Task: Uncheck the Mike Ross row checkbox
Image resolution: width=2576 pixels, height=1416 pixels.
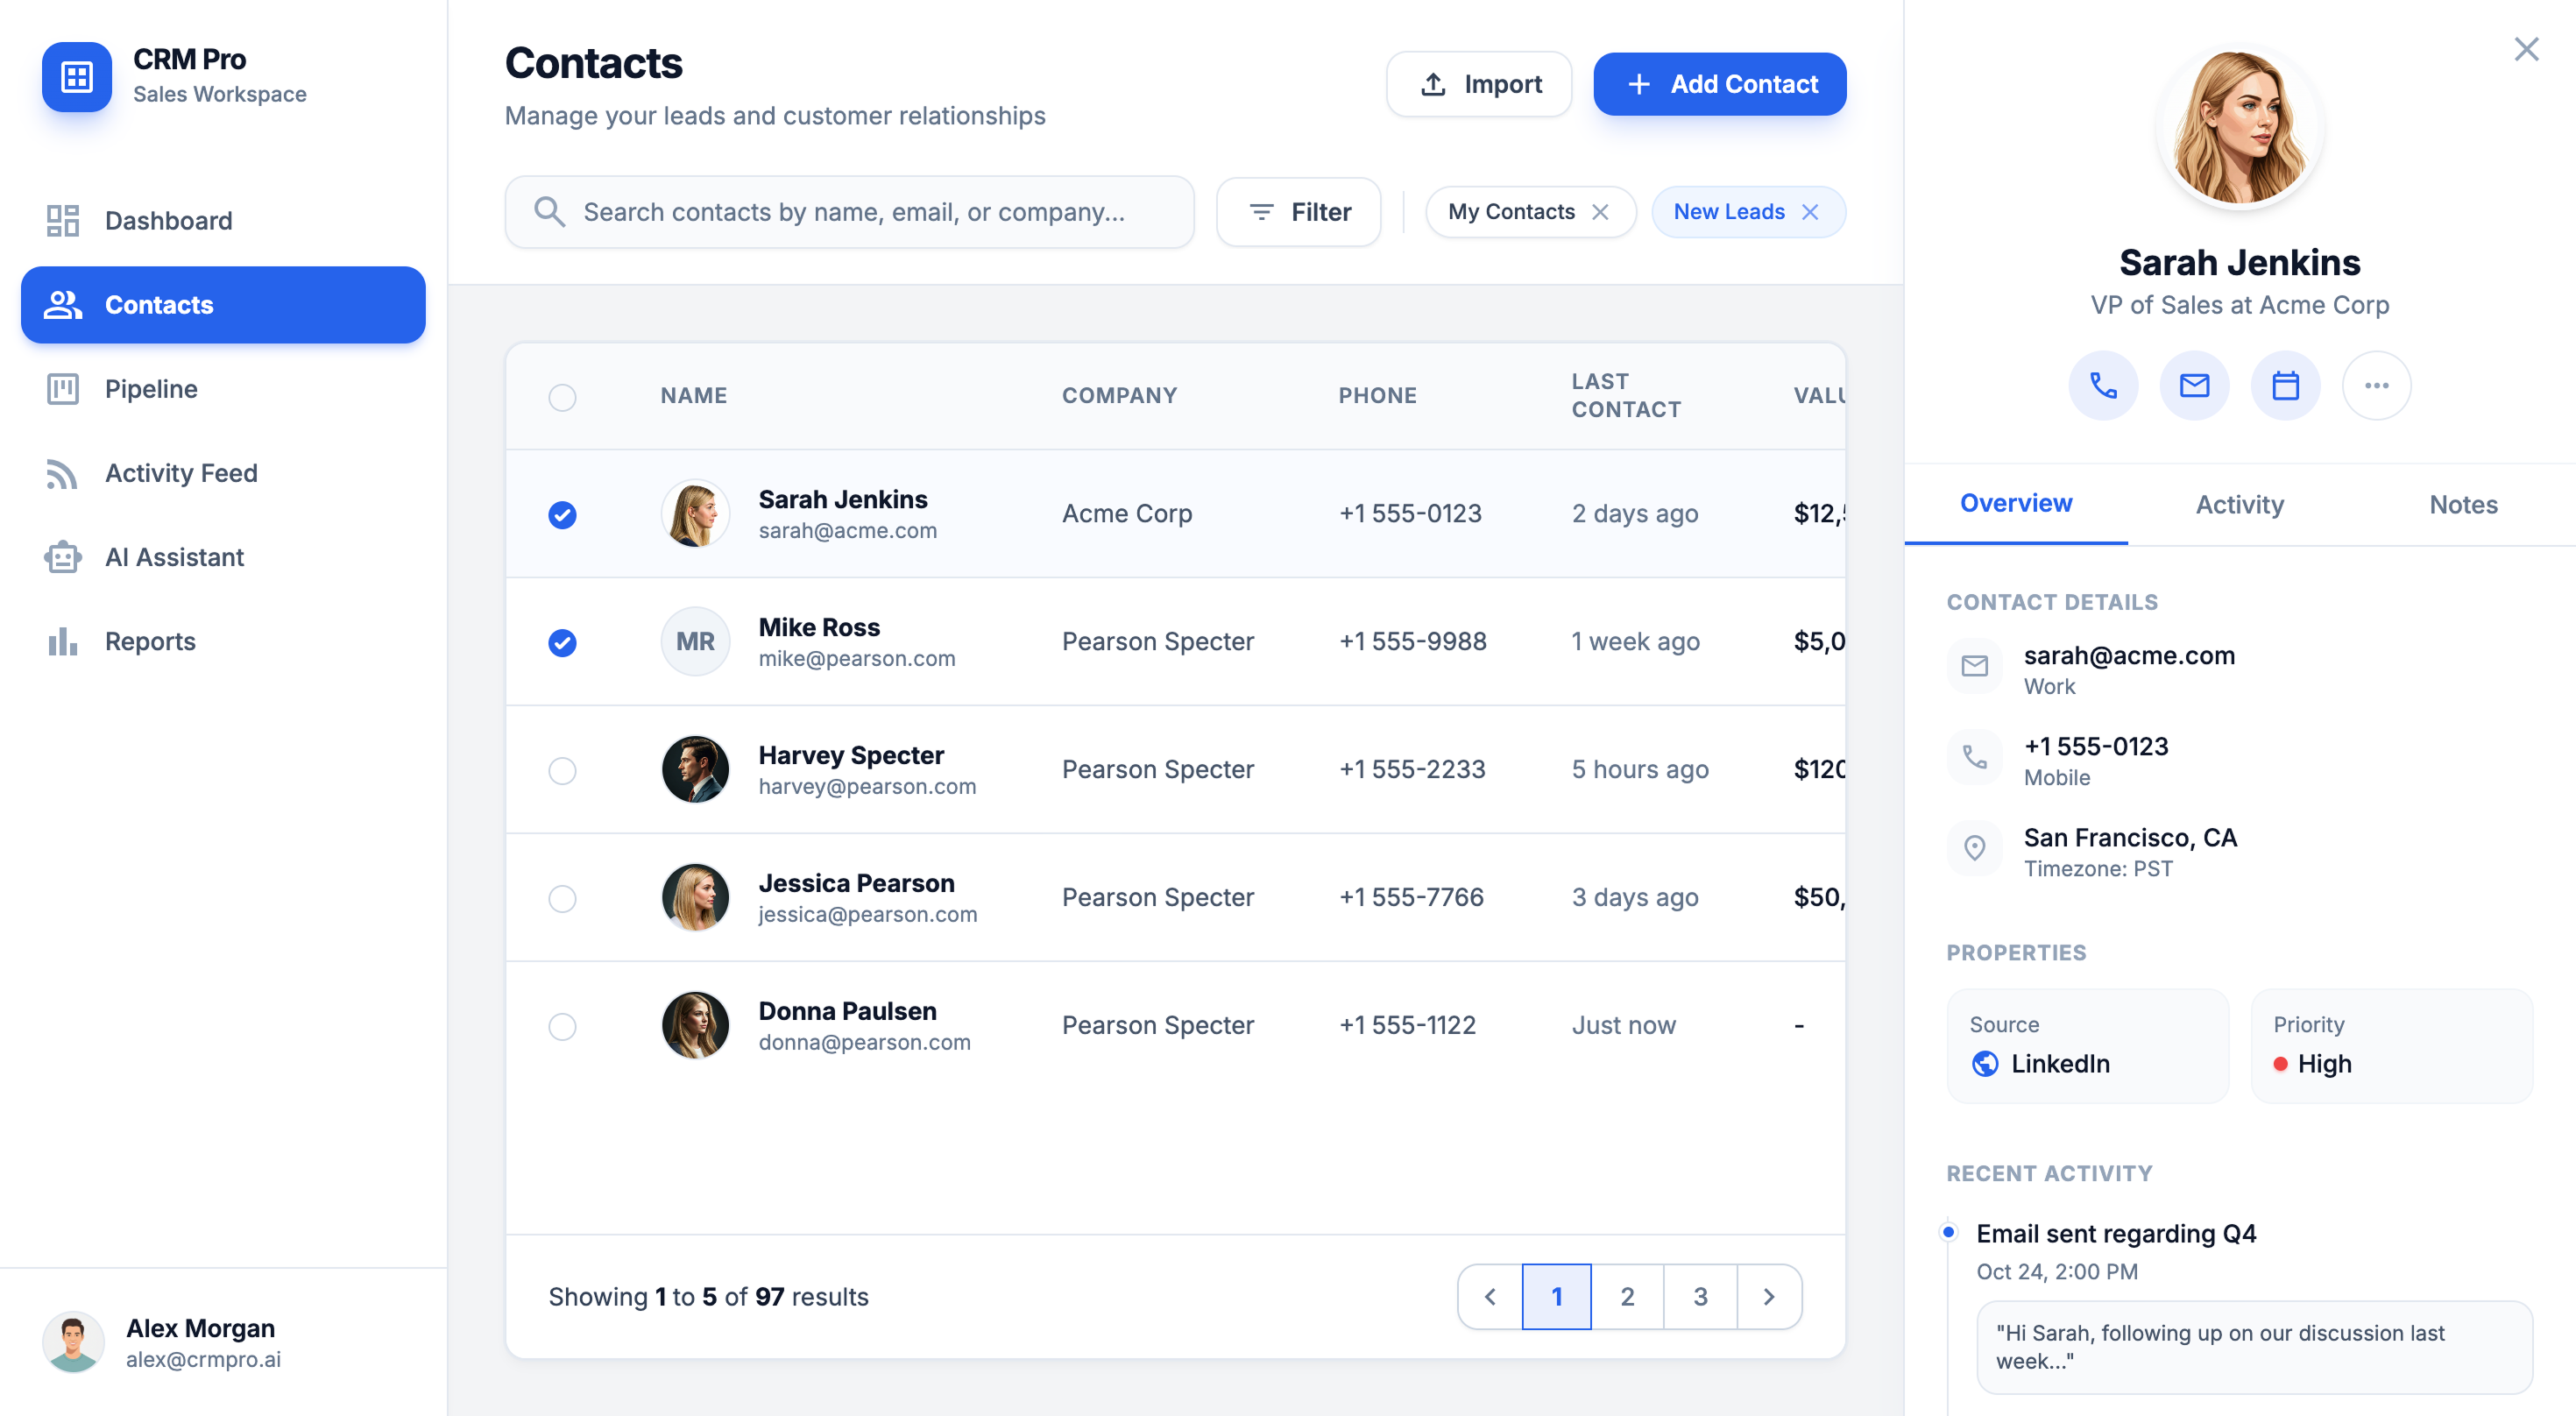Action: pos(562,642)
